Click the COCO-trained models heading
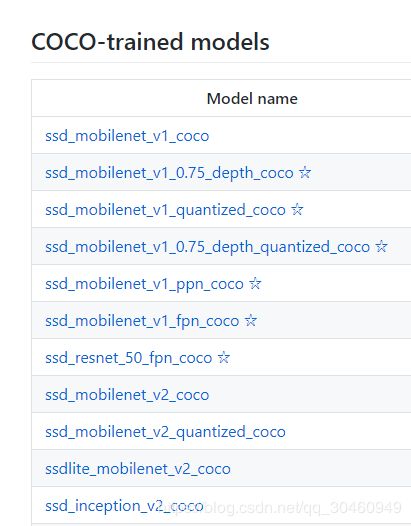Screen dimensions: 411x526 click(x=150, y=42)
